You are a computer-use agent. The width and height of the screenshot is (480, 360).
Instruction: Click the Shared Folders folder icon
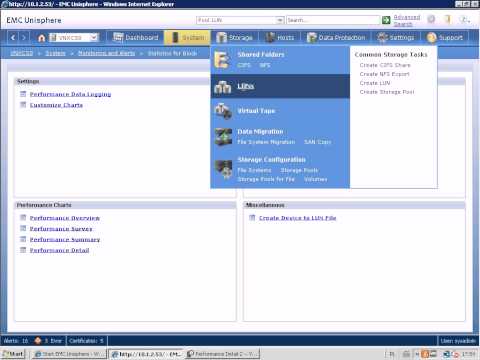[x=221, y=60]
